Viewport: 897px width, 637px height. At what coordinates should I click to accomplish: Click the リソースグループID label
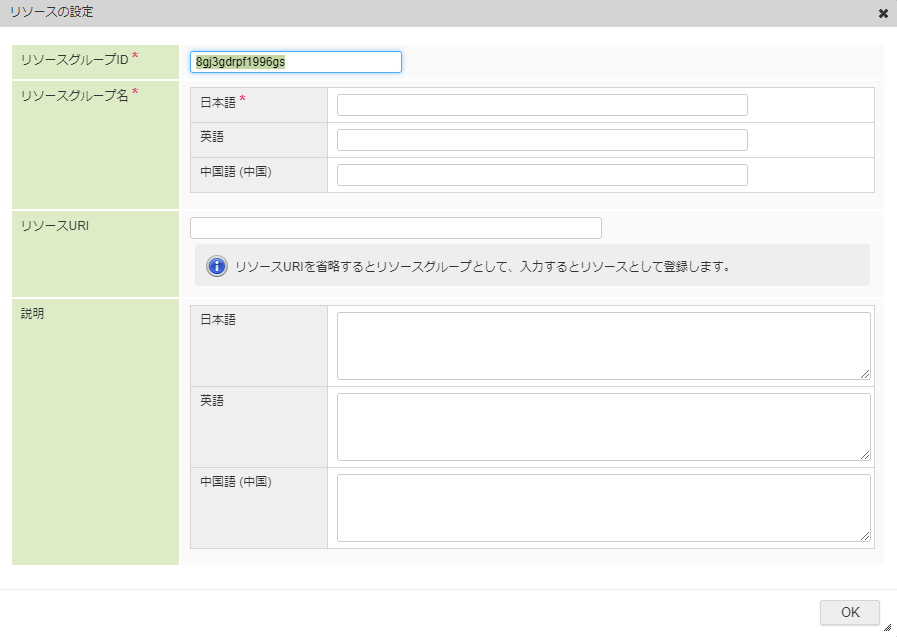[76, 59]
